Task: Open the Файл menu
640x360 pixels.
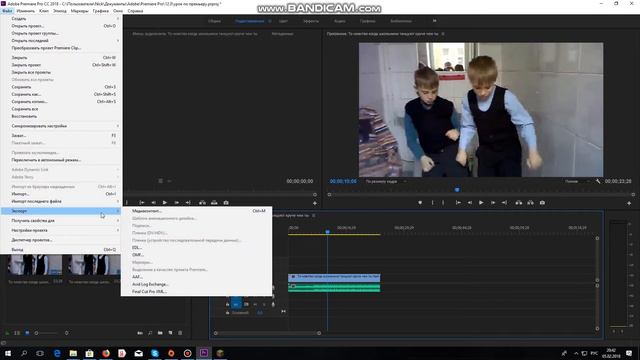Action: coord(7,11)
